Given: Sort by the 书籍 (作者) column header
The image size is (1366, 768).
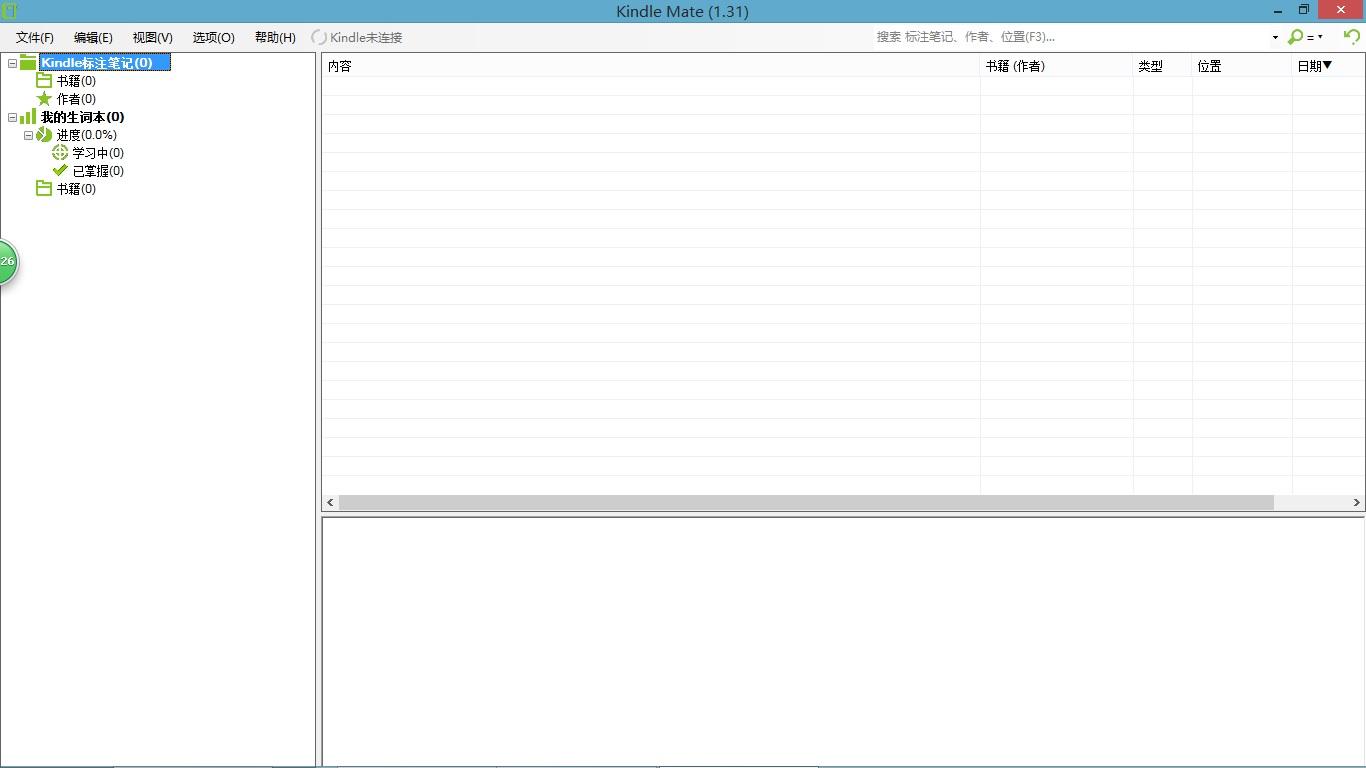Looking at the screenshot, I should coord(1057,66).
